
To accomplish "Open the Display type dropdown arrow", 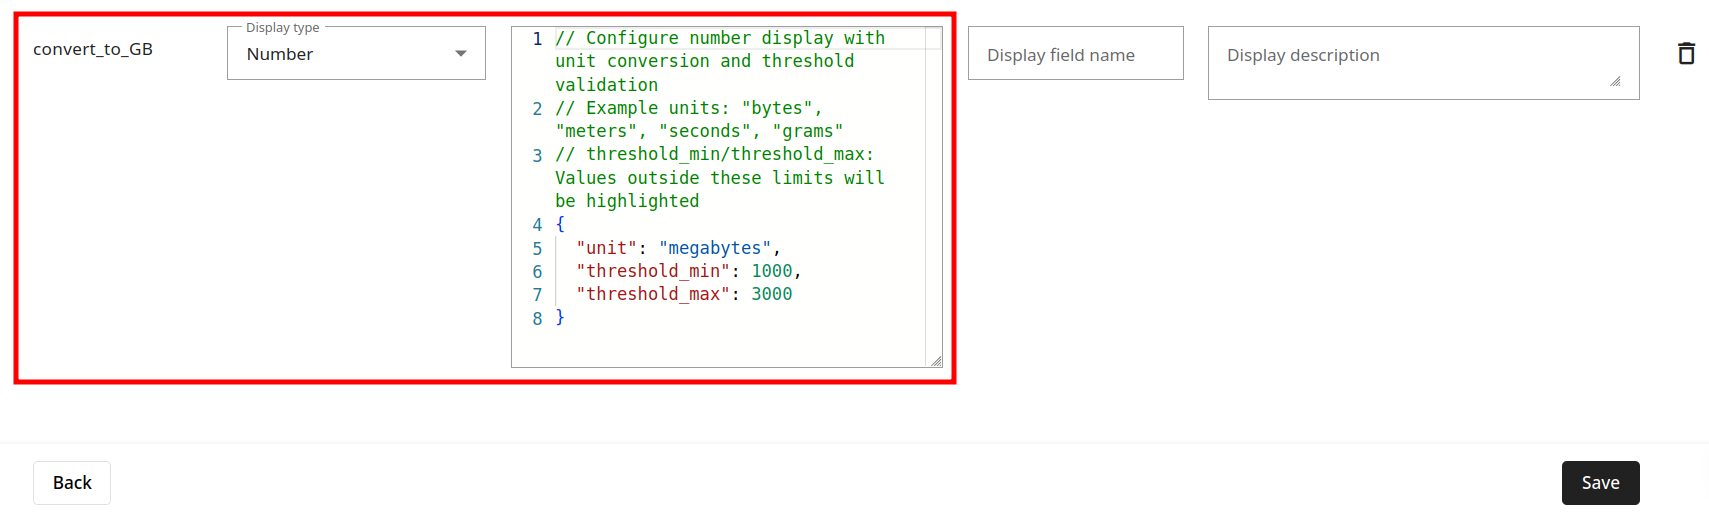I will click(x=460, y=54).
